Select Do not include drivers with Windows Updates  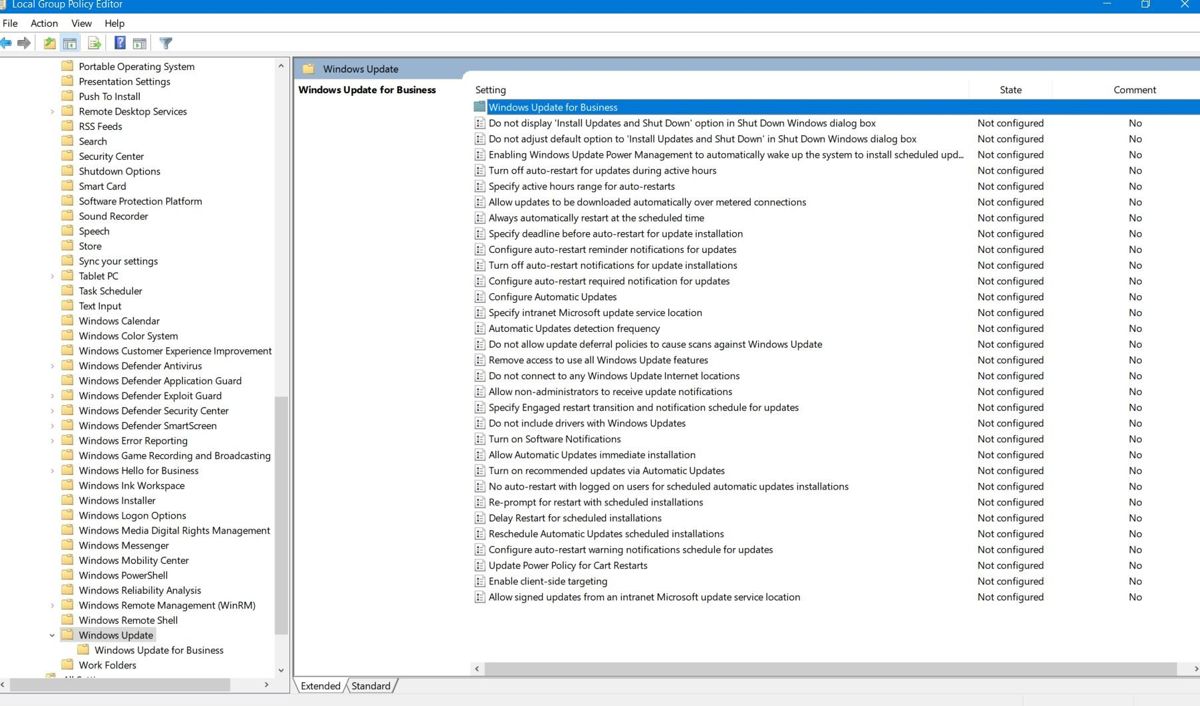point(586,423)
